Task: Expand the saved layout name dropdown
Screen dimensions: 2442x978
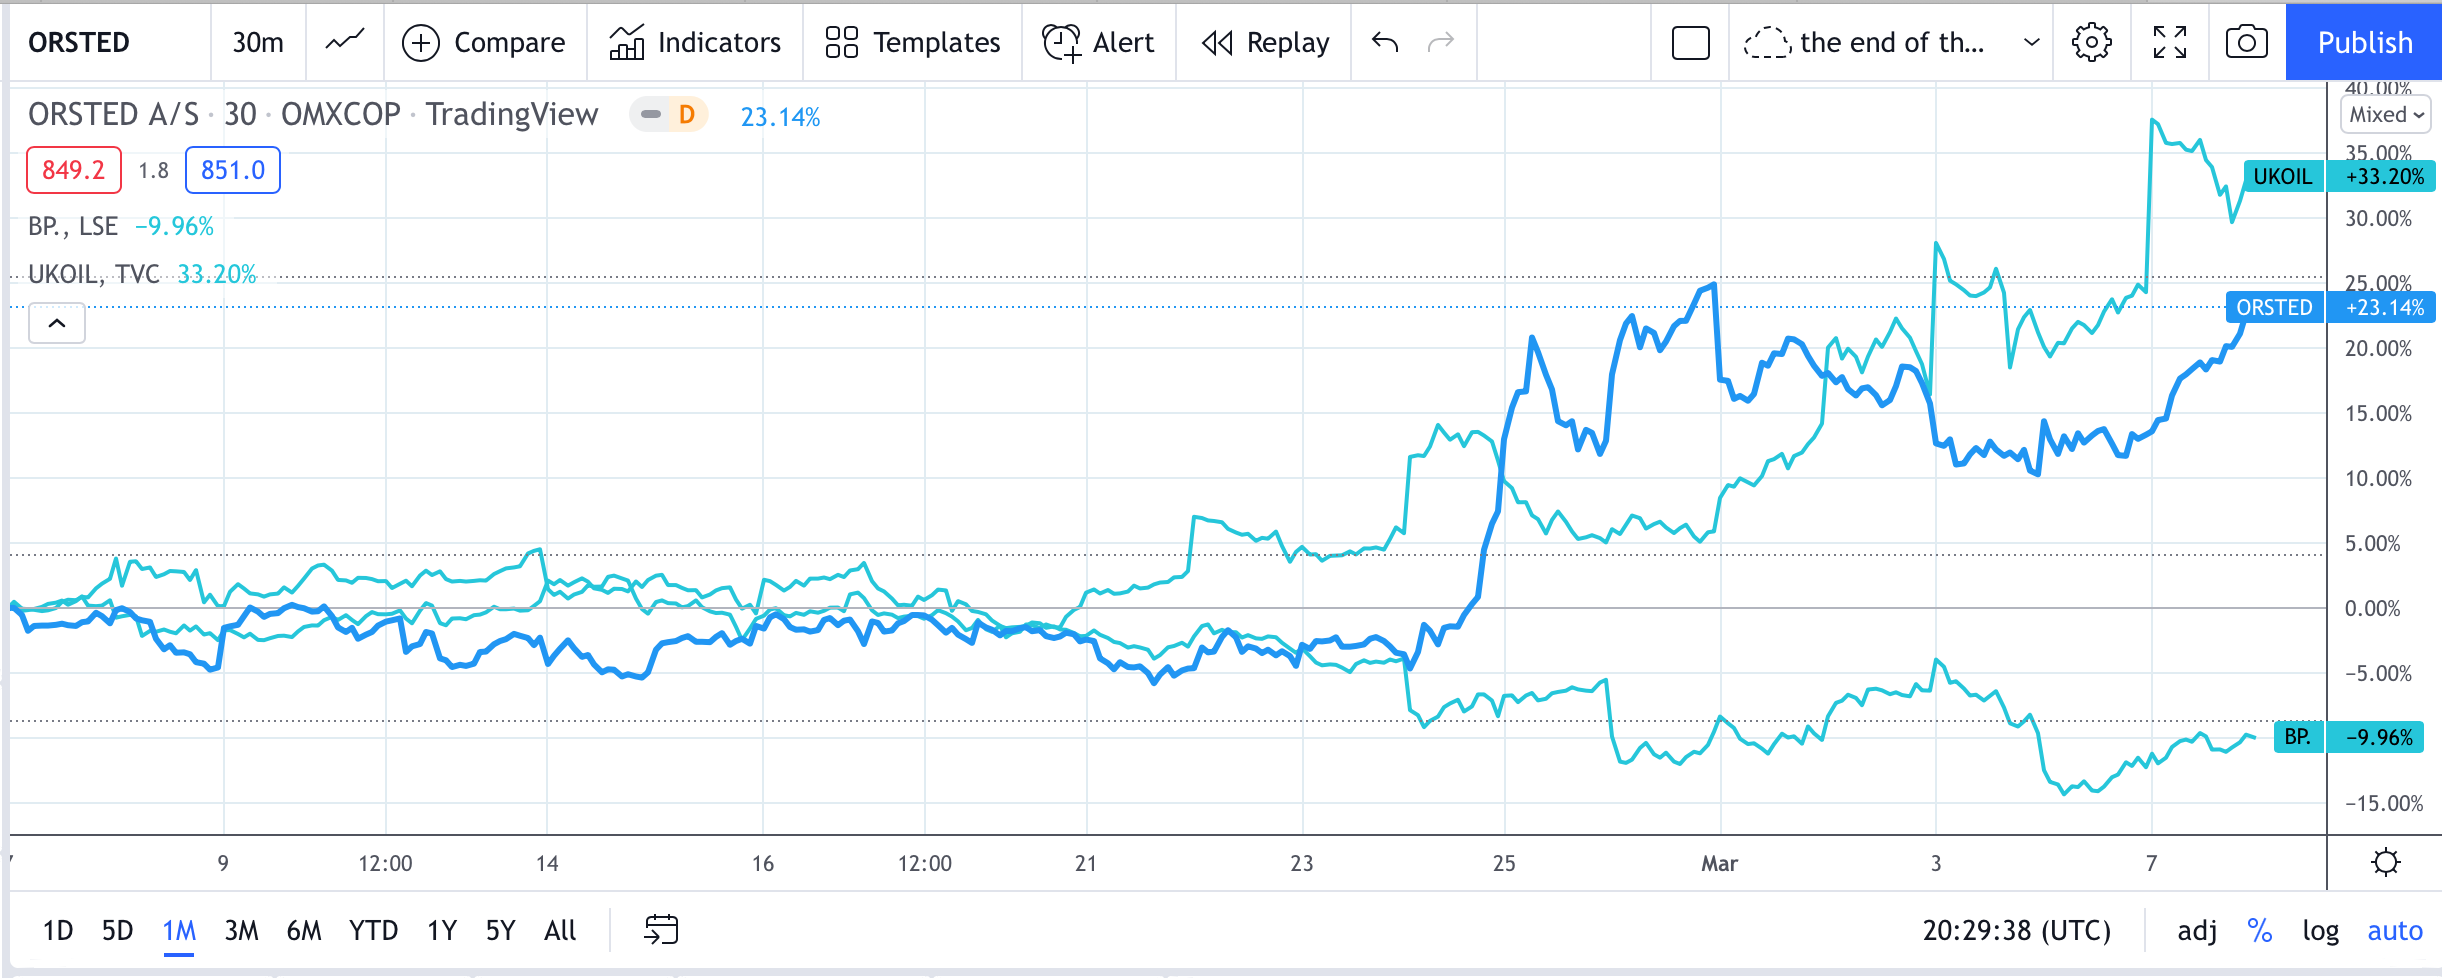Action: (x=2031, y=43)
